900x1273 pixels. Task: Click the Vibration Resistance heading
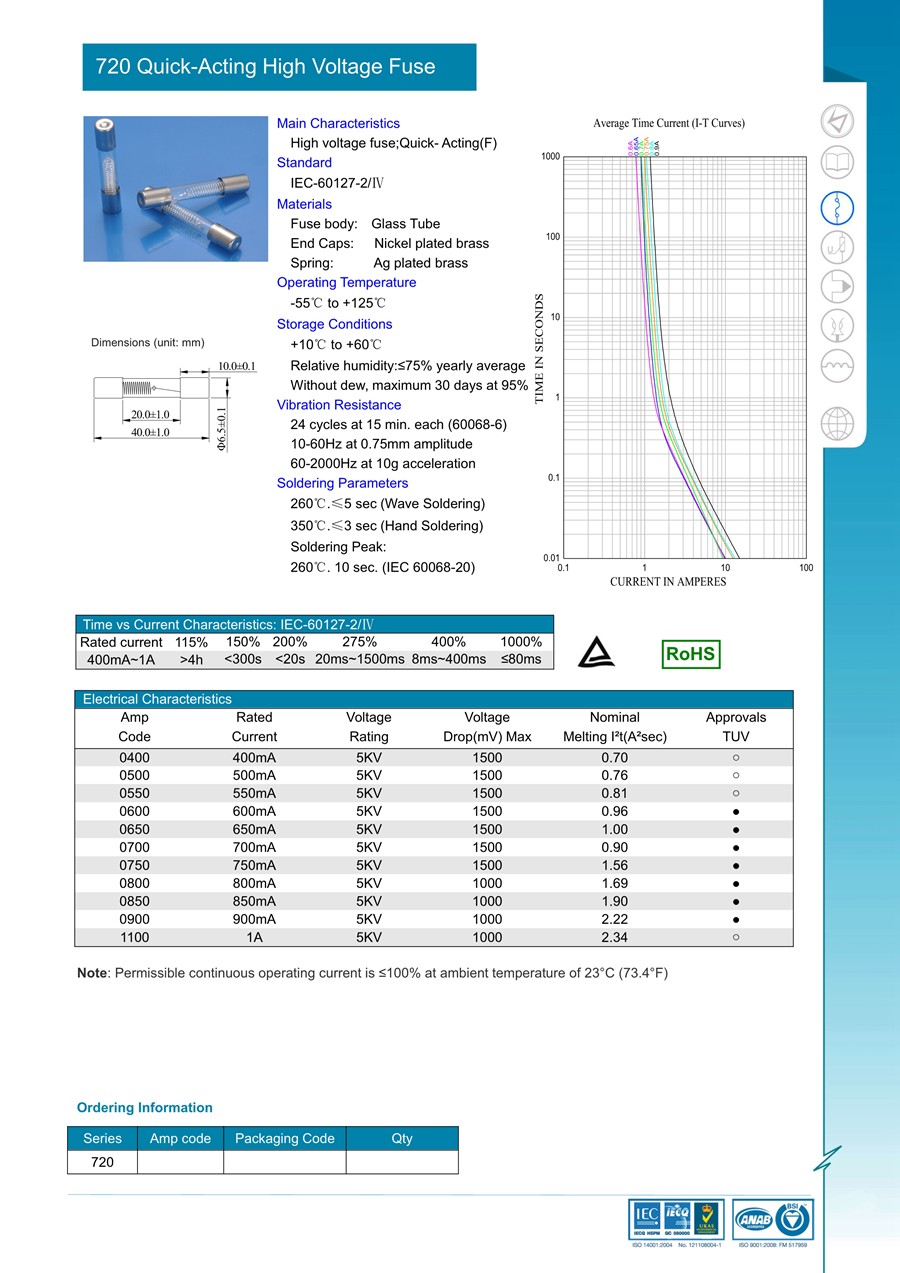tap(339, 405)
